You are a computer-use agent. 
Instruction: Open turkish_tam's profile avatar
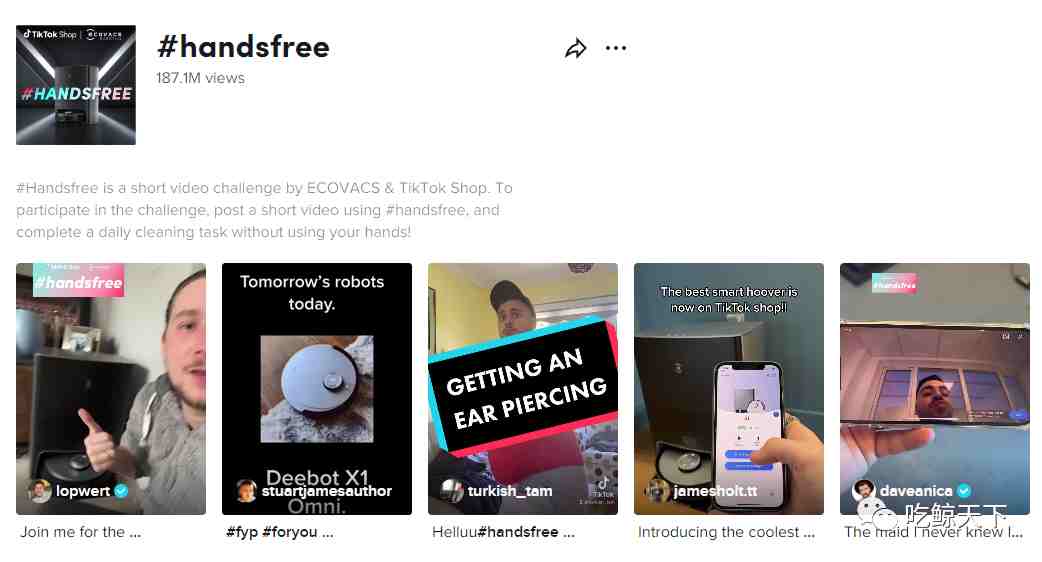tap(452, 491)
